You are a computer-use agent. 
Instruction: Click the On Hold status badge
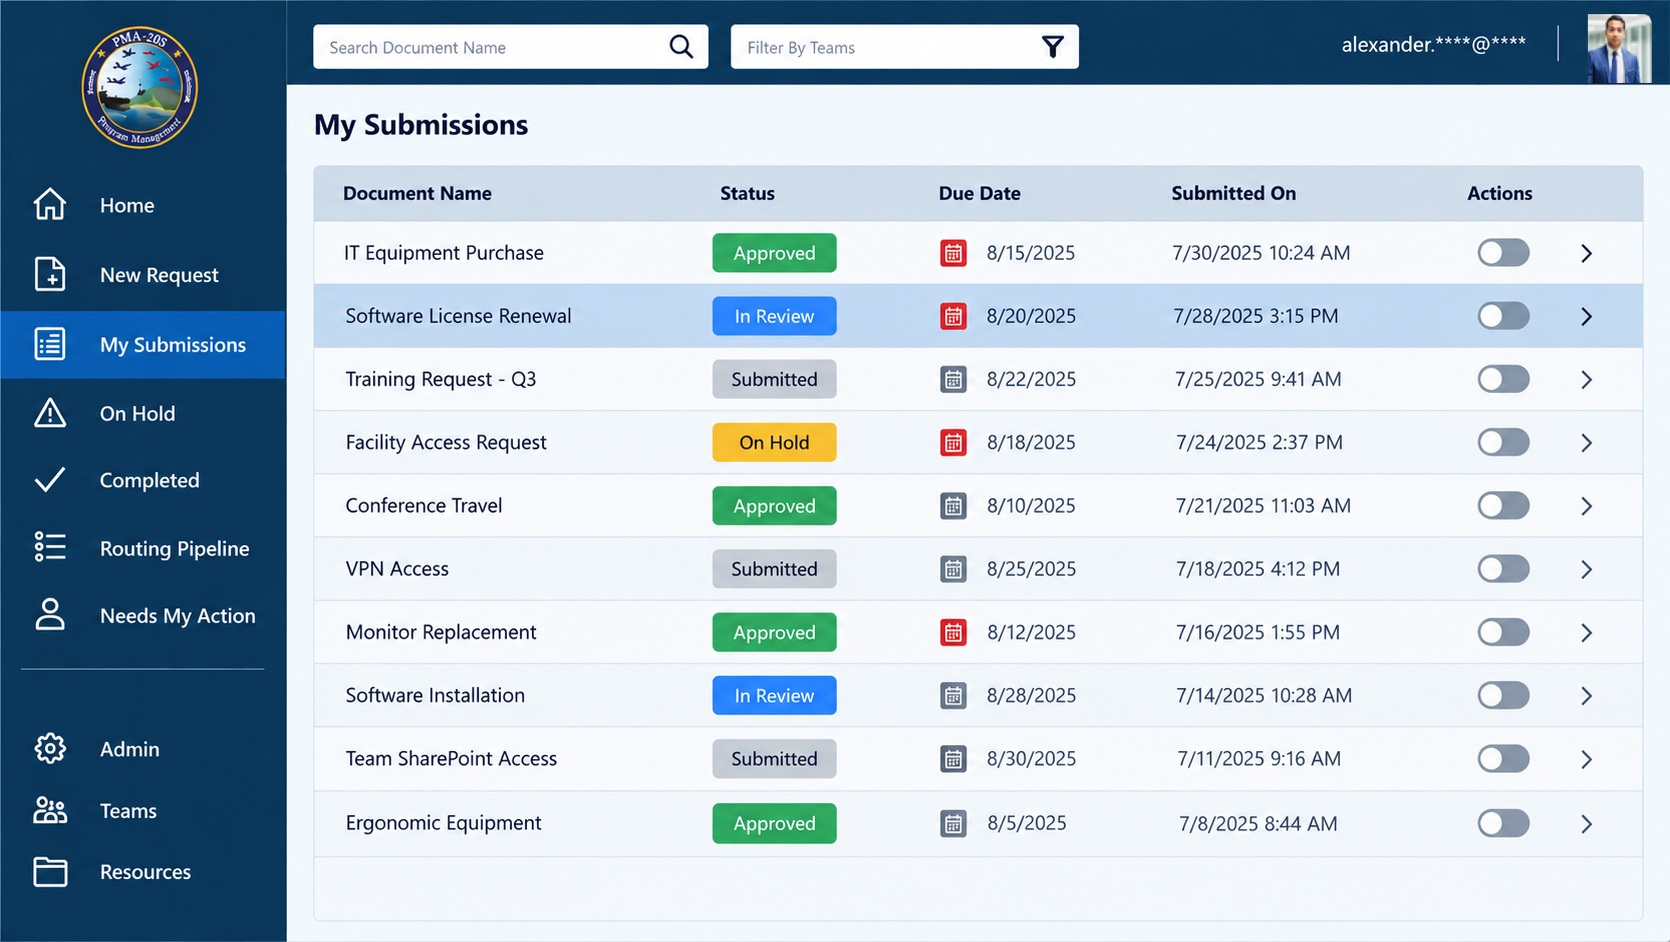(774, 442)
